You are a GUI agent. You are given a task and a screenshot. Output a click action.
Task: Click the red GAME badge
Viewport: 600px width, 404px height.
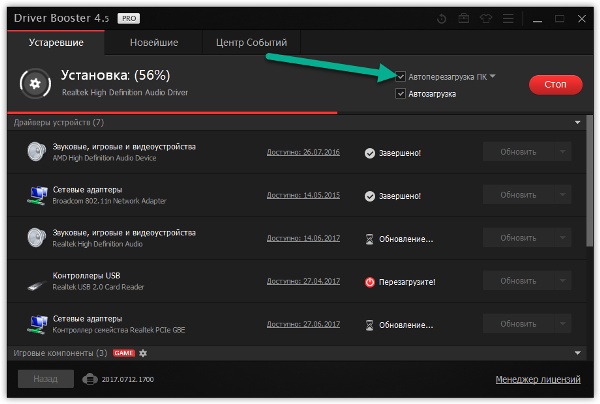point(124,353)
